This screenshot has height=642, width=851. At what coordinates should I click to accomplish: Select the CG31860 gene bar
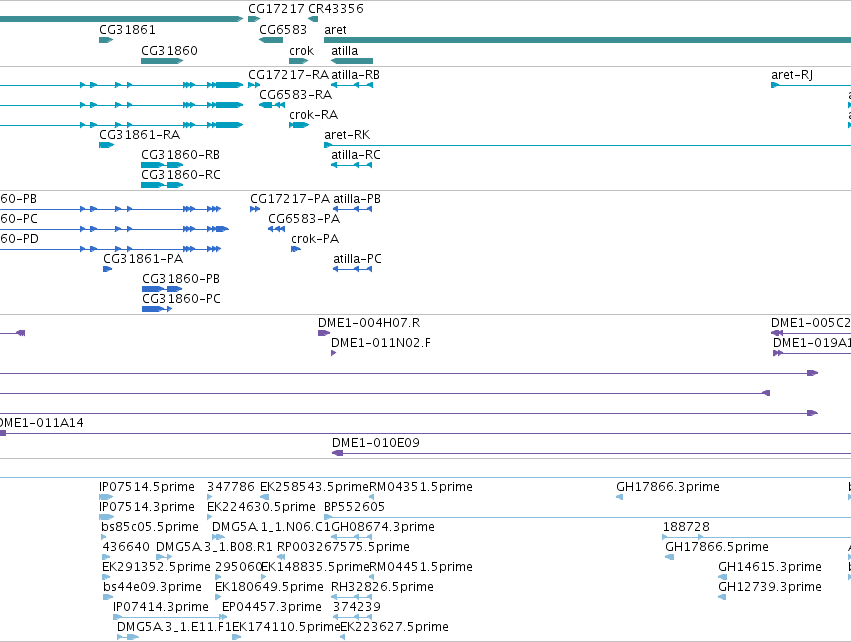point(162,61)
